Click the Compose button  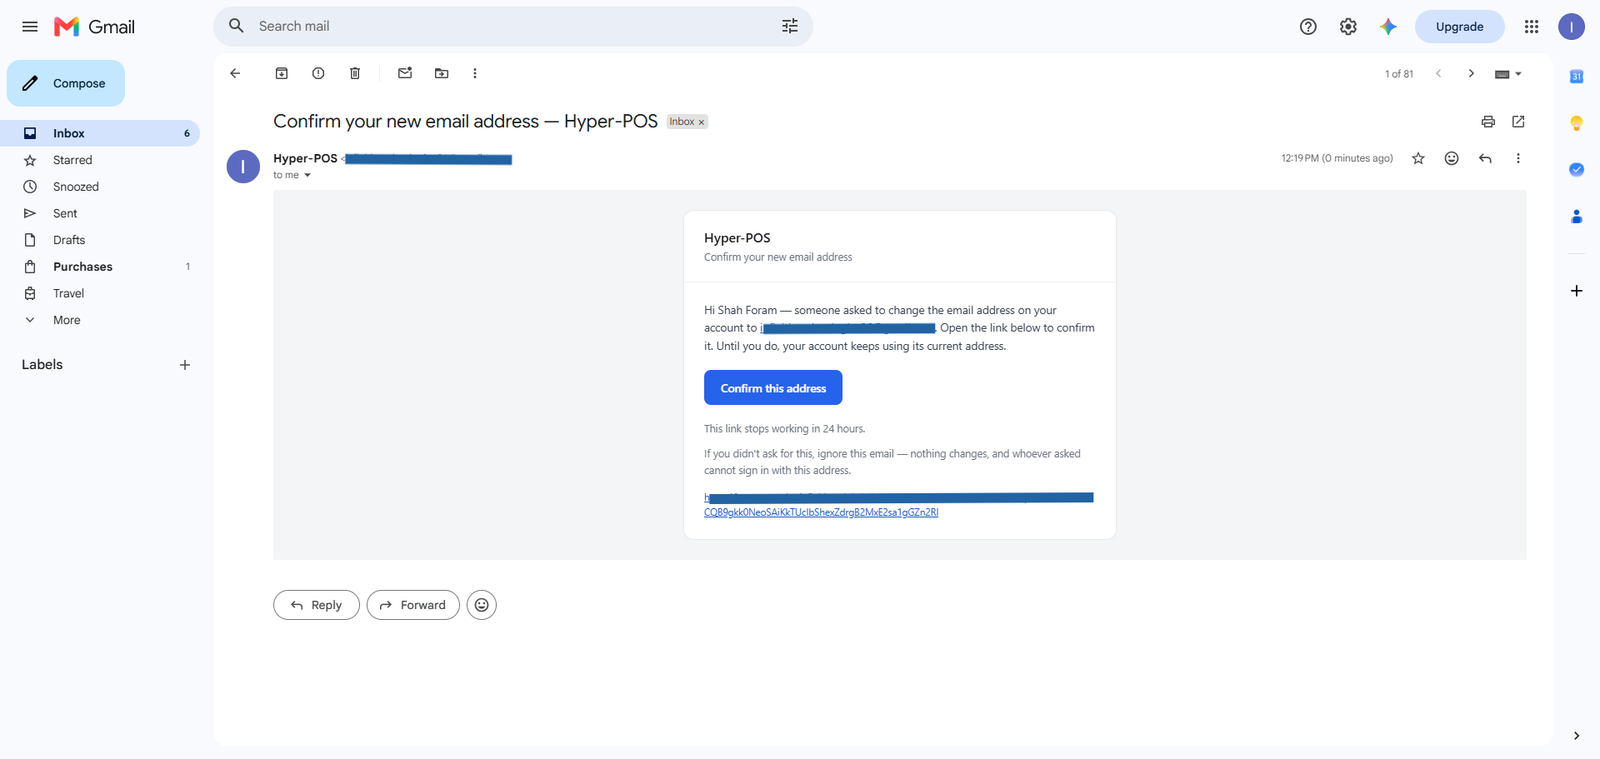click(66, 83)
